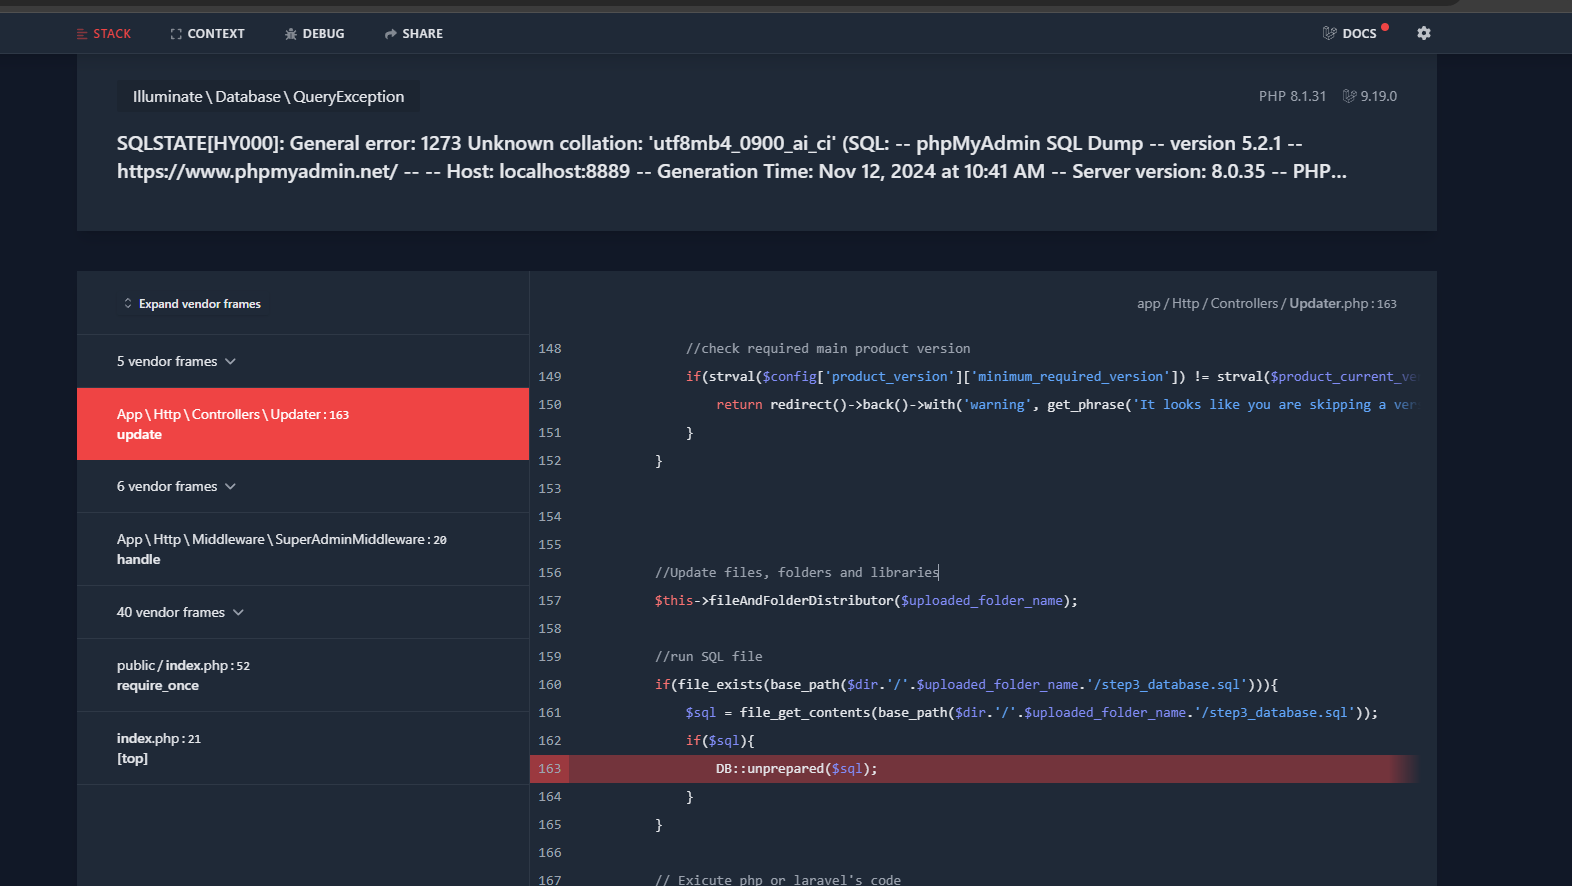Click the '//Update files, folders and libraries' comment

pyautogui.click(x=796, y=572)
